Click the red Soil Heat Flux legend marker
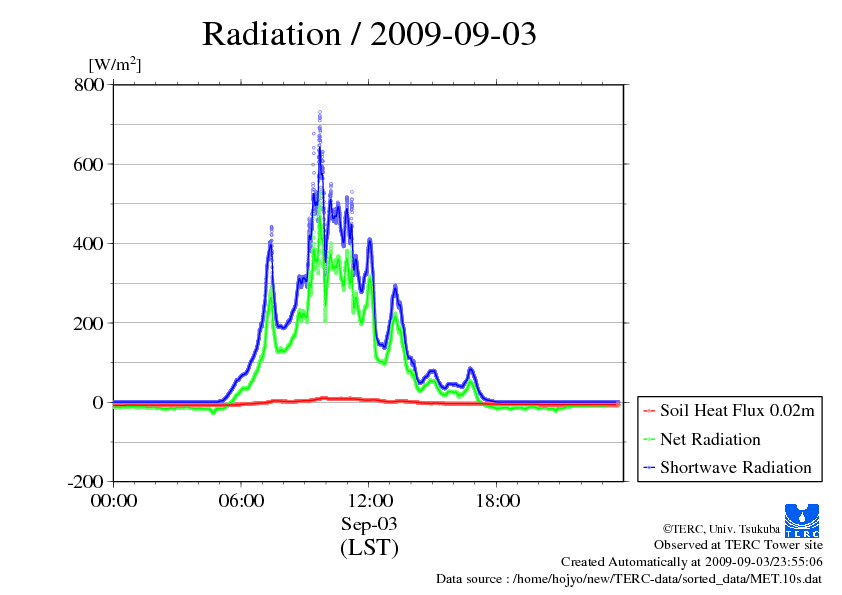The width and height of the screenshot is (842, 595). [x=649, y=411]
